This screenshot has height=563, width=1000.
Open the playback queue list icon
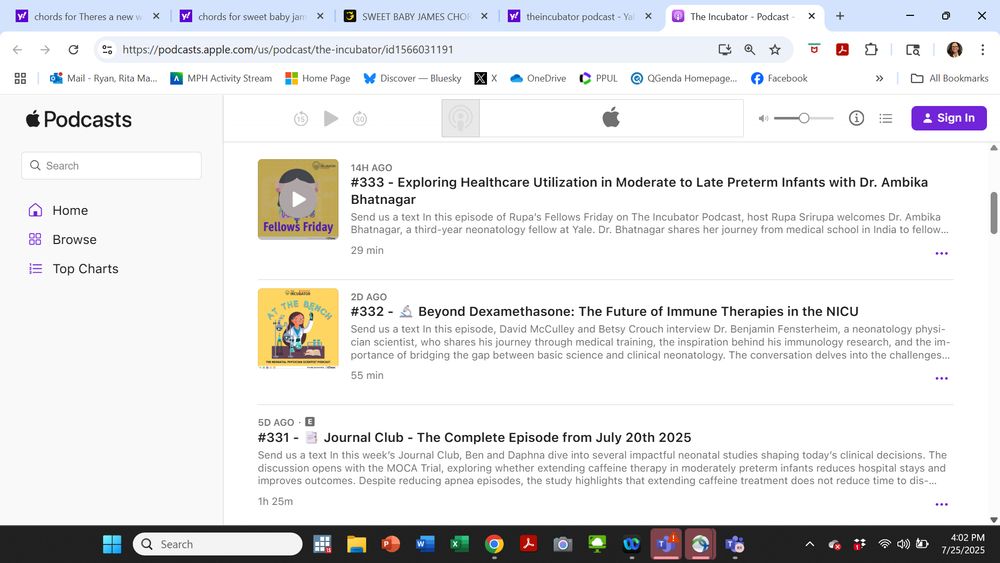pyautogui.click(x=885, y=118)
